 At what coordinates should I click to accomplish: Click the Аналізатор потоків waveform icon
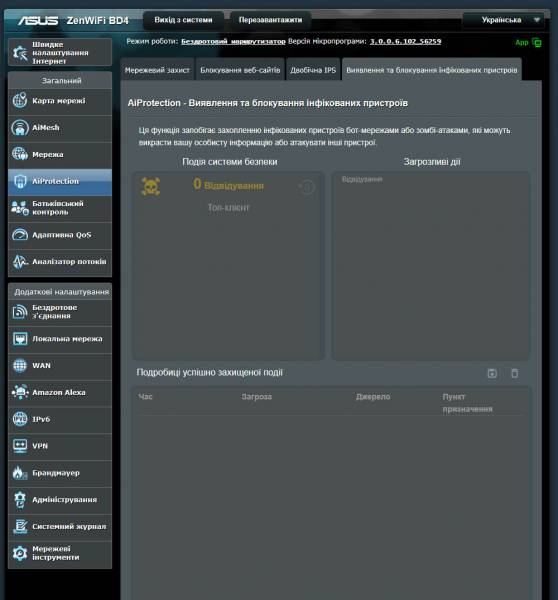coord(20,261)
